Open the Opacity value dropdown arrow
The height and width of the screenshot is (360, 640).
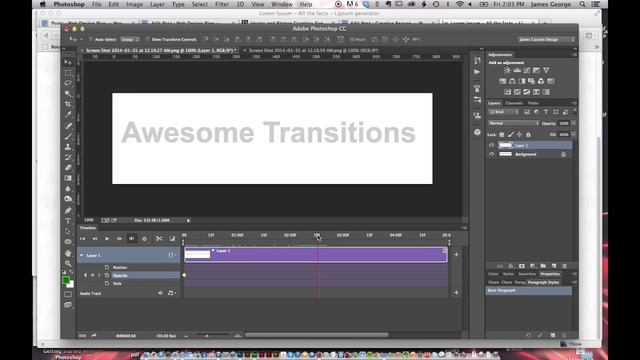tap(573, 123)
